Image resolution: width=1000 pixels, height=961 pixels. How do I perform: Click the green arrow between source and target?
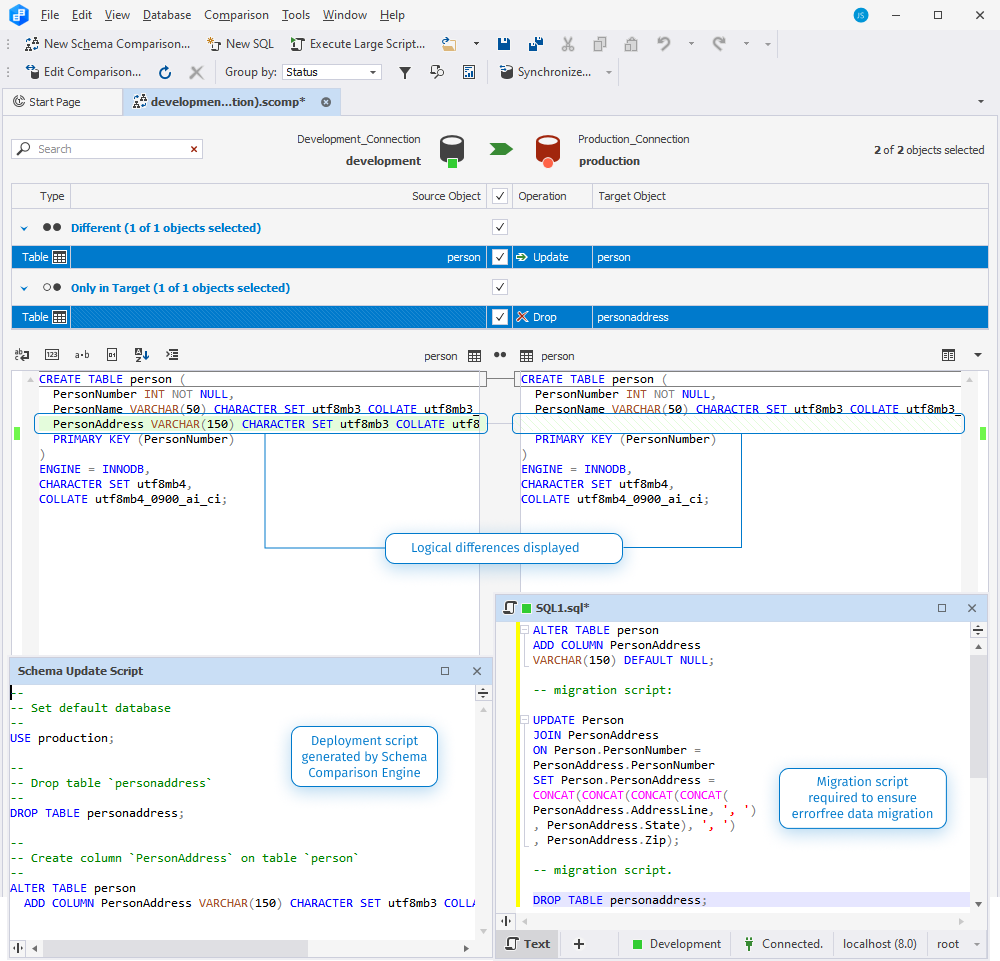(x=501, y=149)
